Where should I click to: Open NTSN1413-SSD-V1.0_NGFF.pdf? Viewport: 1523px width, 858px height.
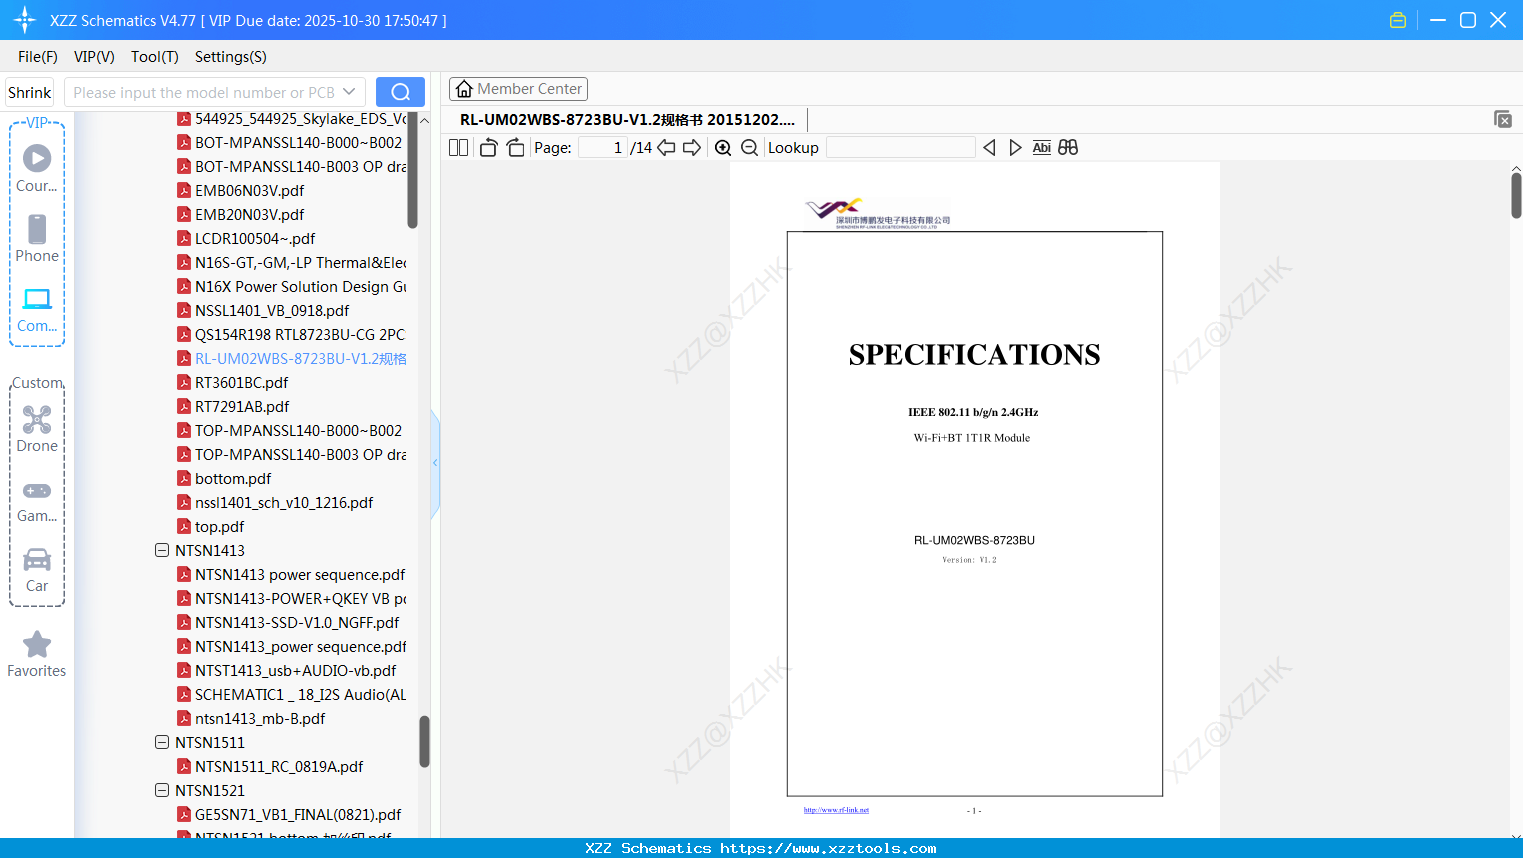pyautogui.click(x=297, y=622)
